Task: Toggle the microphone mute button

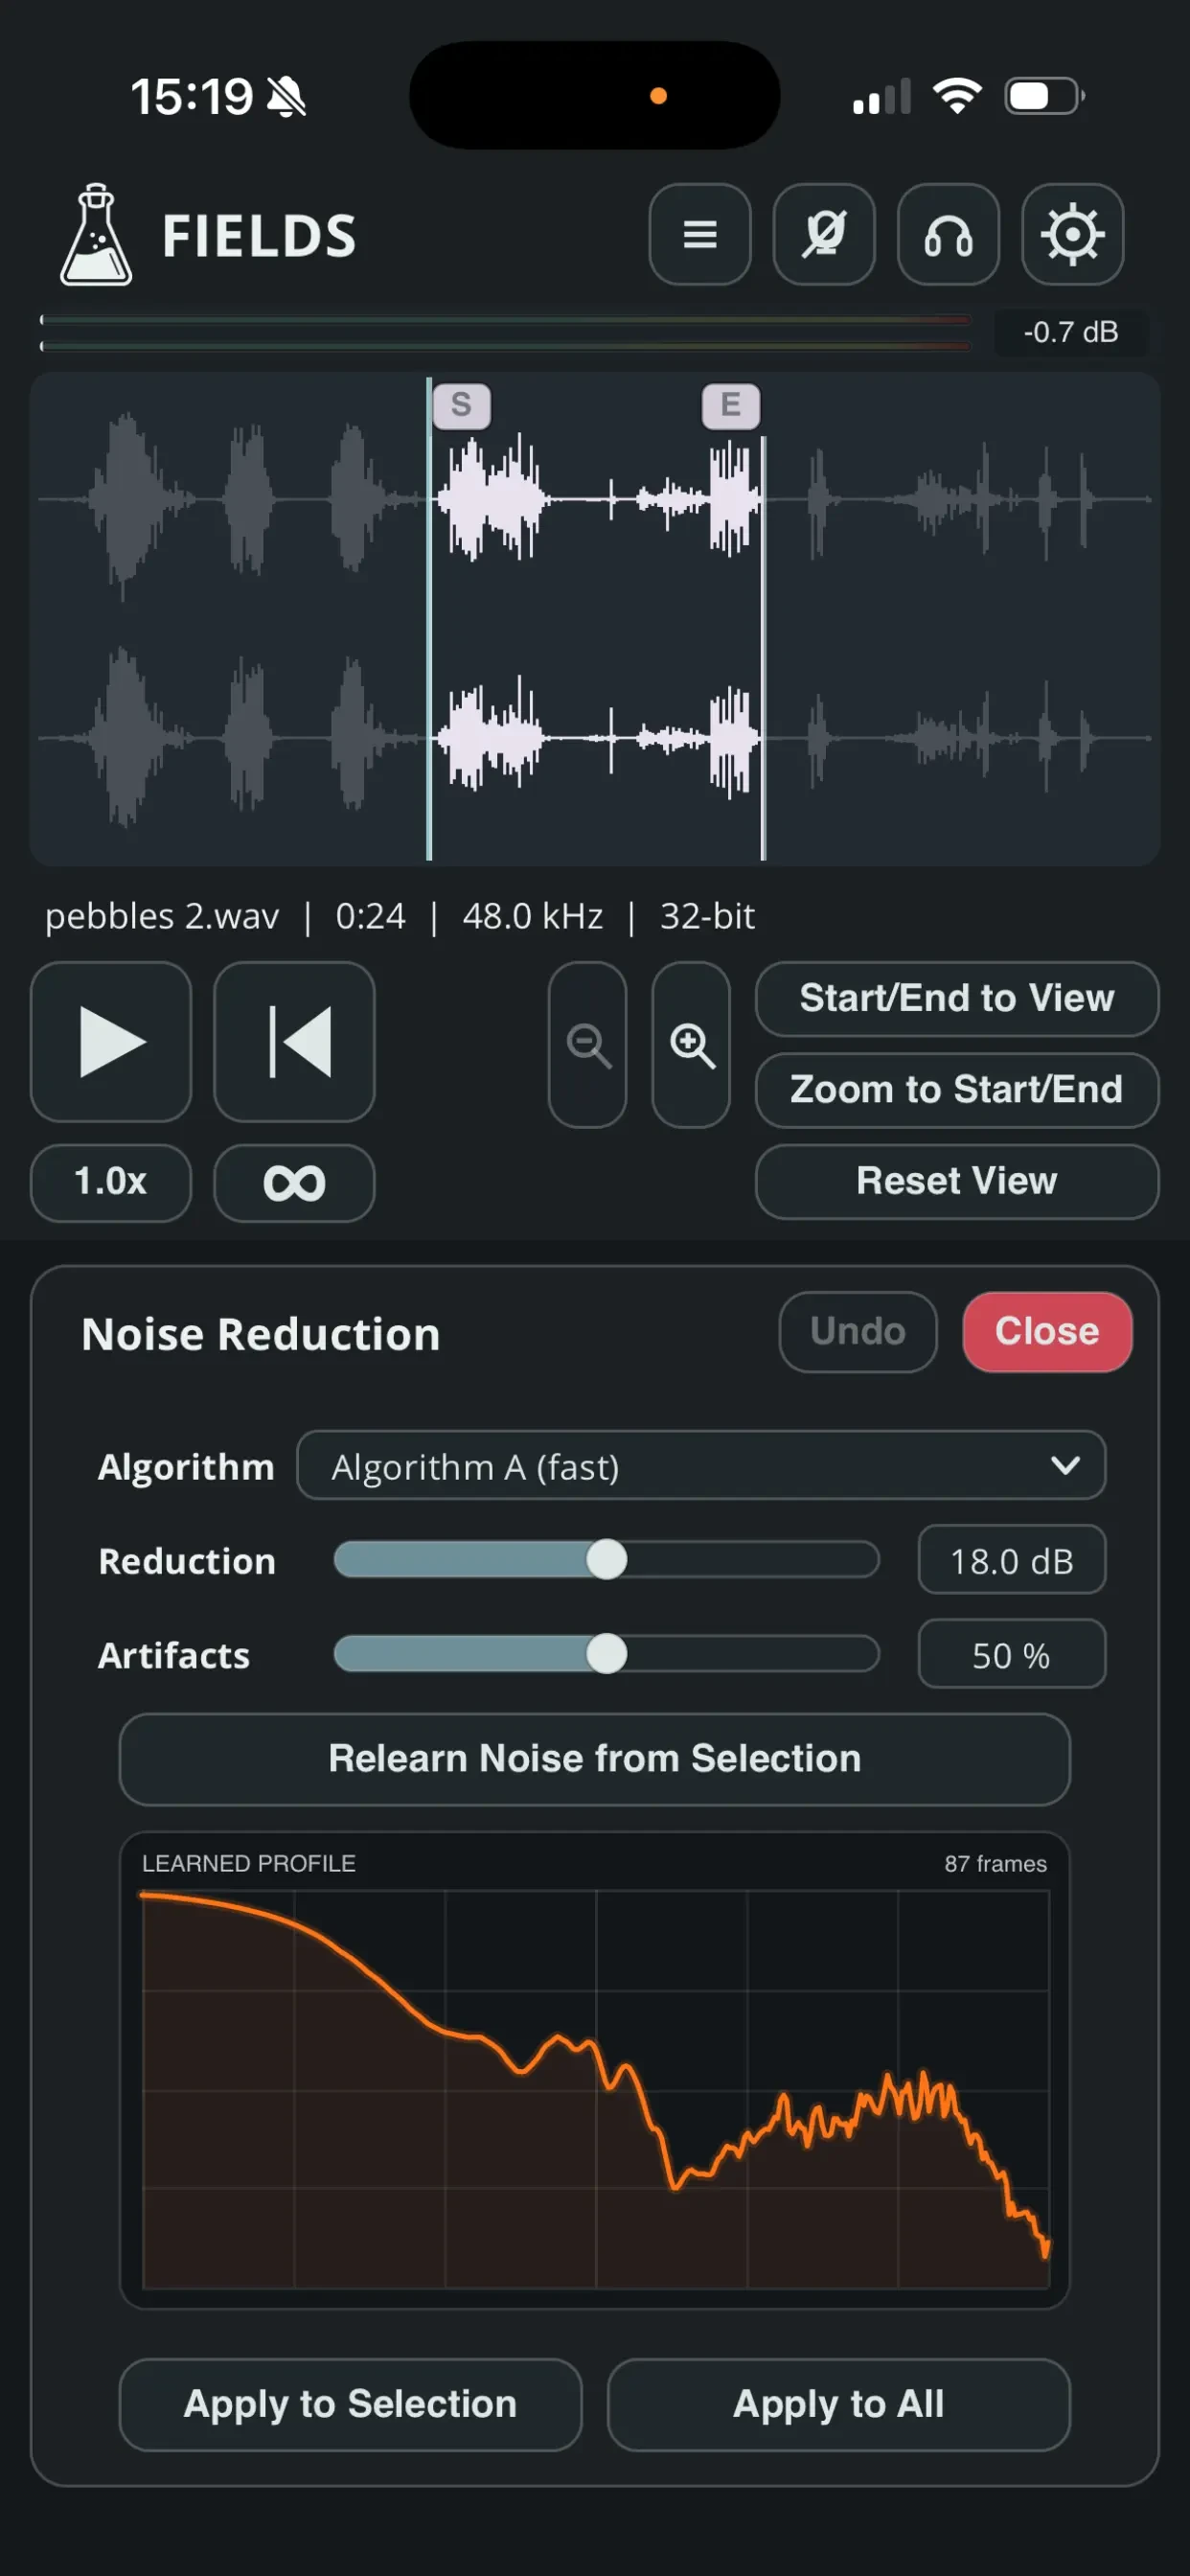Action: [x=824, y=234]
